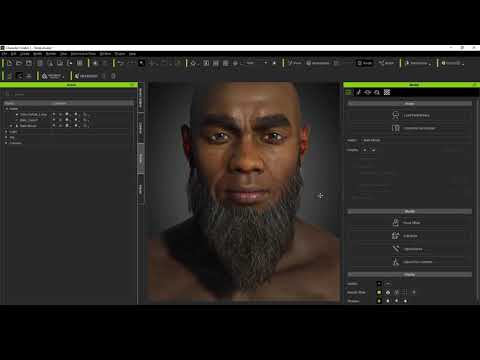Open the Edit menu
480x360 pixels.
(x=14, y=54)
